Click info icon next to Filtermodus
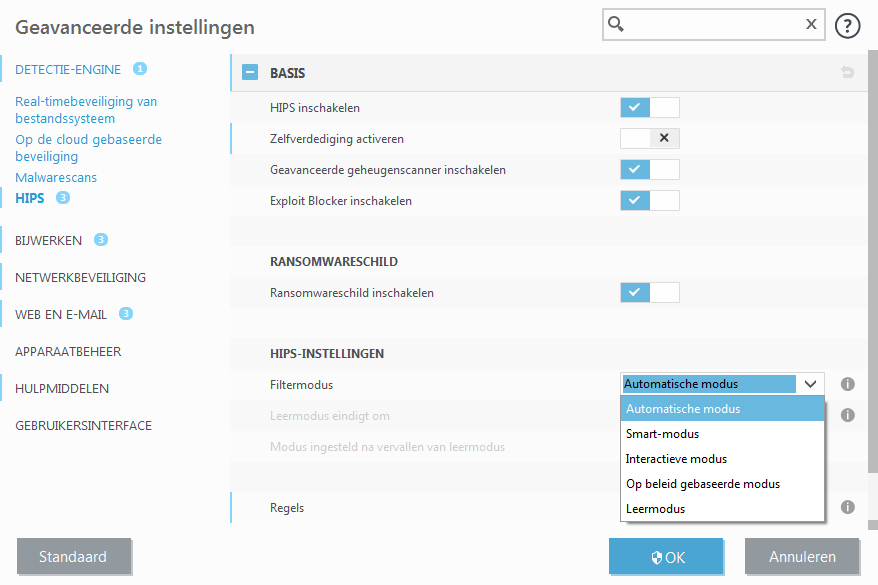 [x=847, y=384]
